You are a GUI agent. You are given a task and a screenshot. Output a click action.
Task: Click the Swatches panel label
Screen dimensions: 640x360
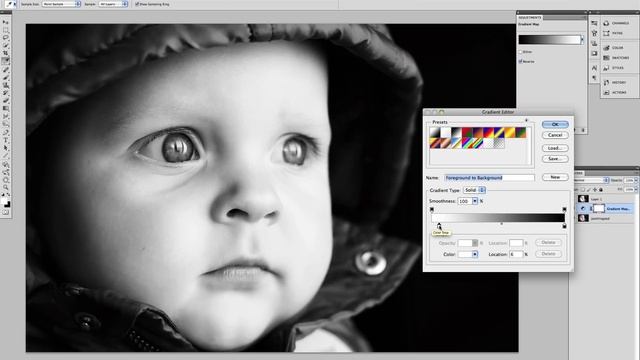[620, 58]
